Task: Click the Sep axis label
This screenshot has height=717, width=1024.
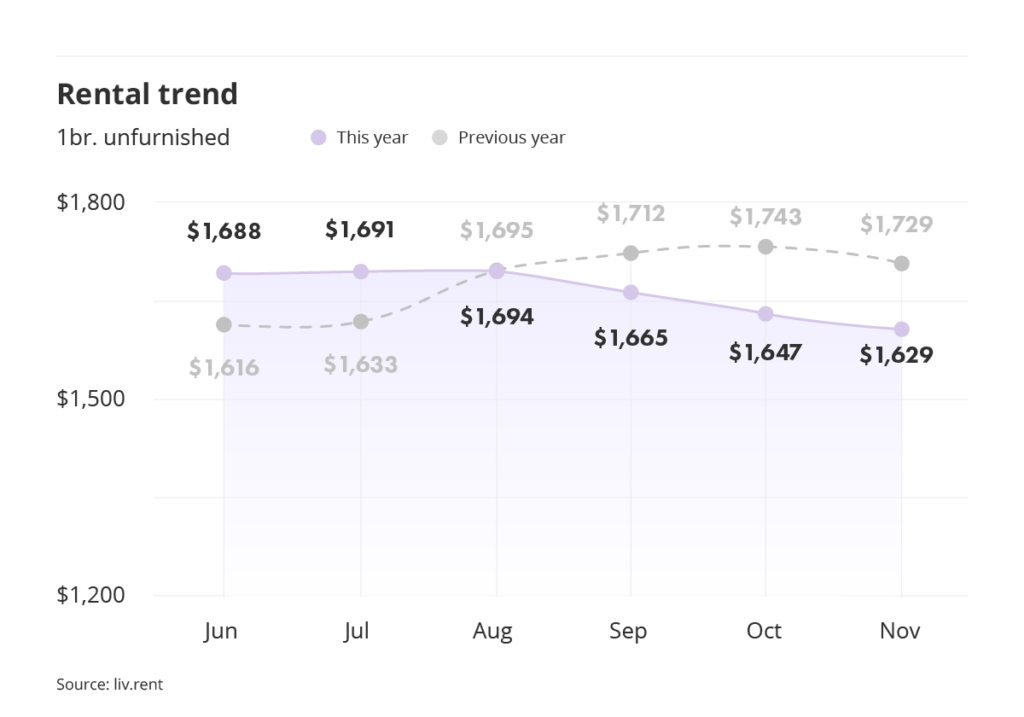Action: click(628, 631)
